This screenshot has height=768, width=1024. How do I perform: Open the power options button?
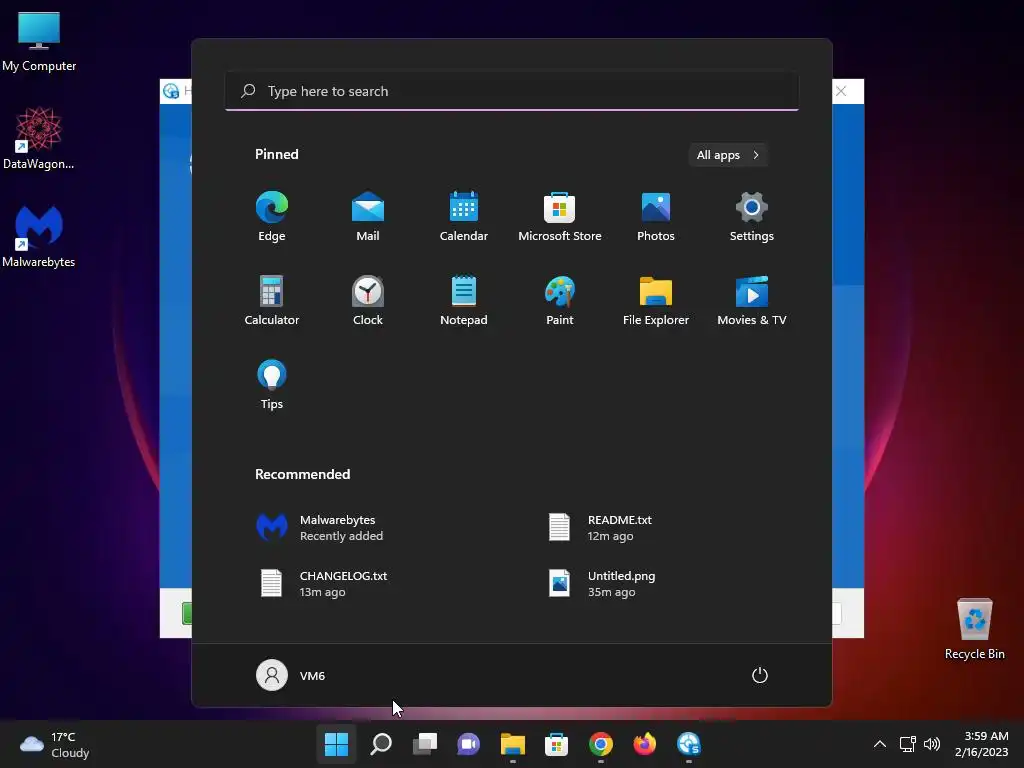[x=760, y=675]
